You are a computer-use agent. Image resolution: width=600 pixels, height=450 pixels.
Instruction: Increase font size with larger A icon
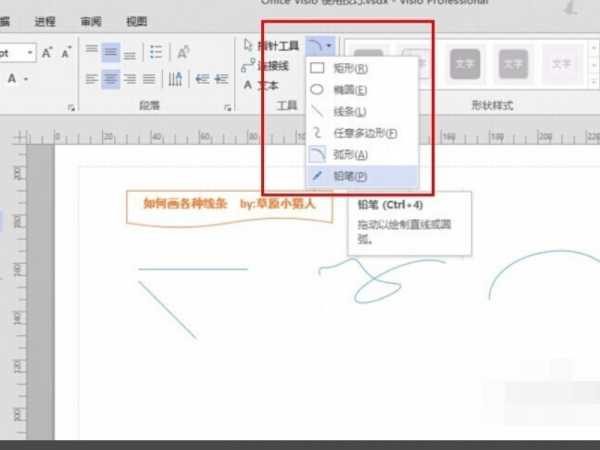click(x=47, y=52)
